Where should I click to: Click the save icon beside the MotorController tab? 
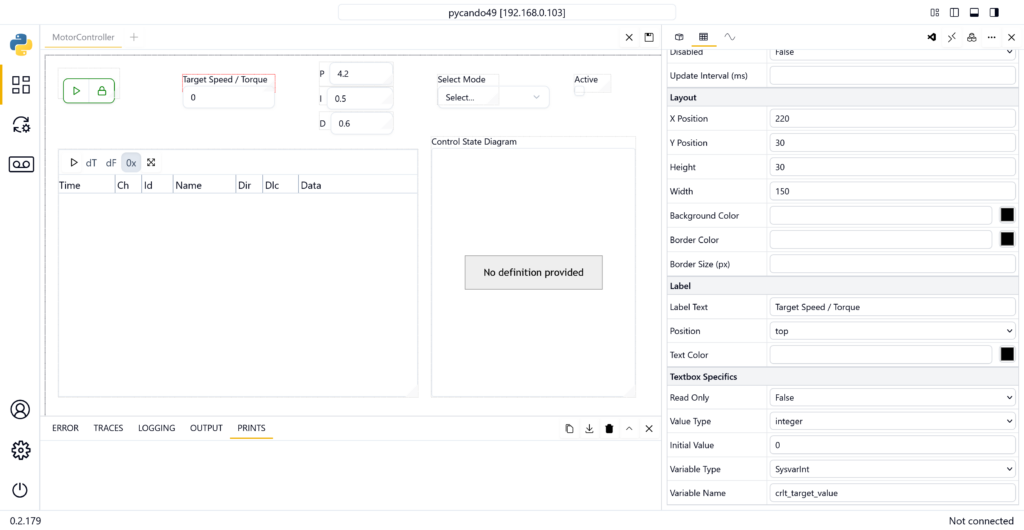[x=649, y=37]
